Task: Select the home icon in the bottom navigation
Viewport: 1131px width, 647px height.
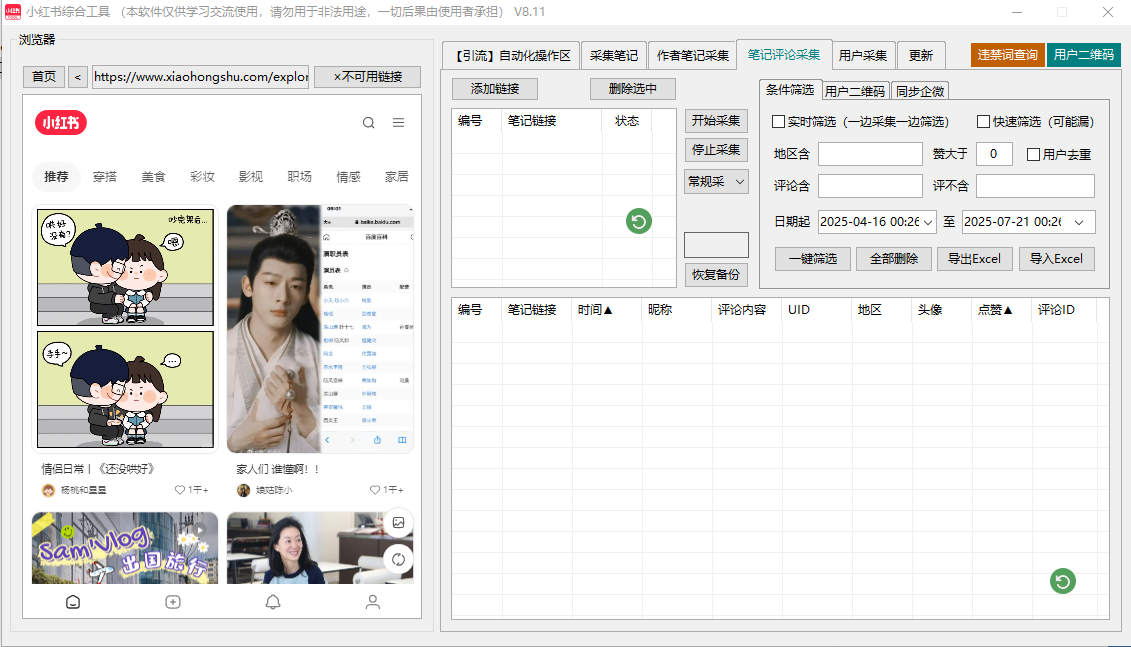Action: [x=72, y=602]
